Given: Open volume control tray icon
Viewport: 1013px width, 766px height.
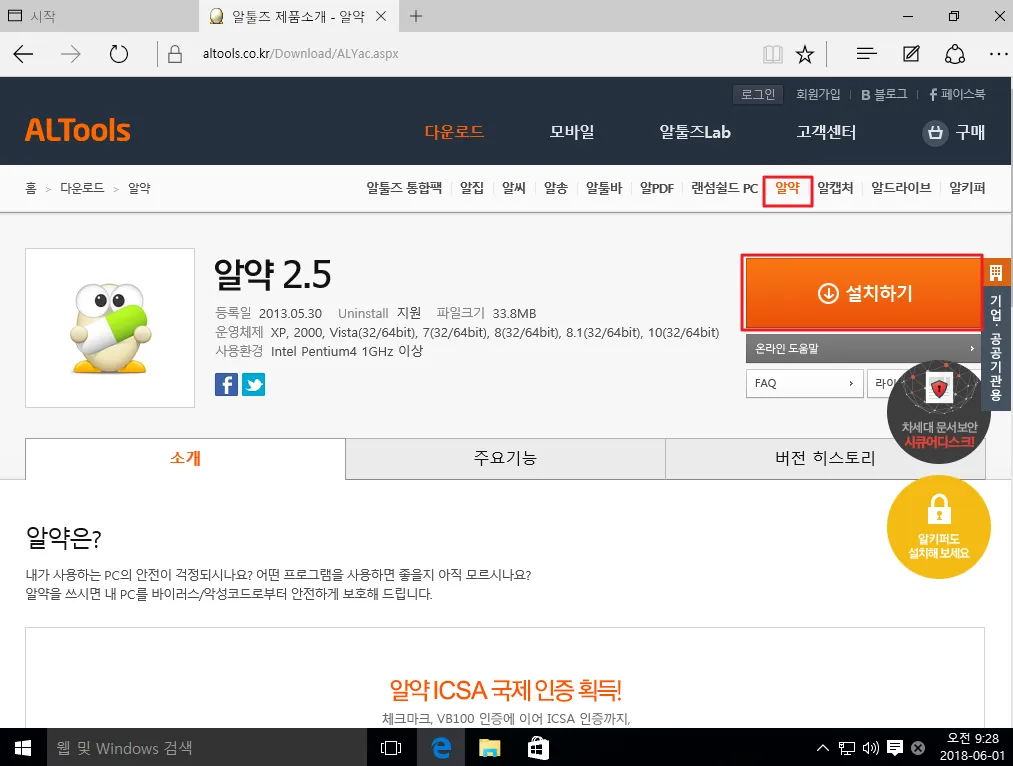Looking at the screenshot, I should (871, 748).
